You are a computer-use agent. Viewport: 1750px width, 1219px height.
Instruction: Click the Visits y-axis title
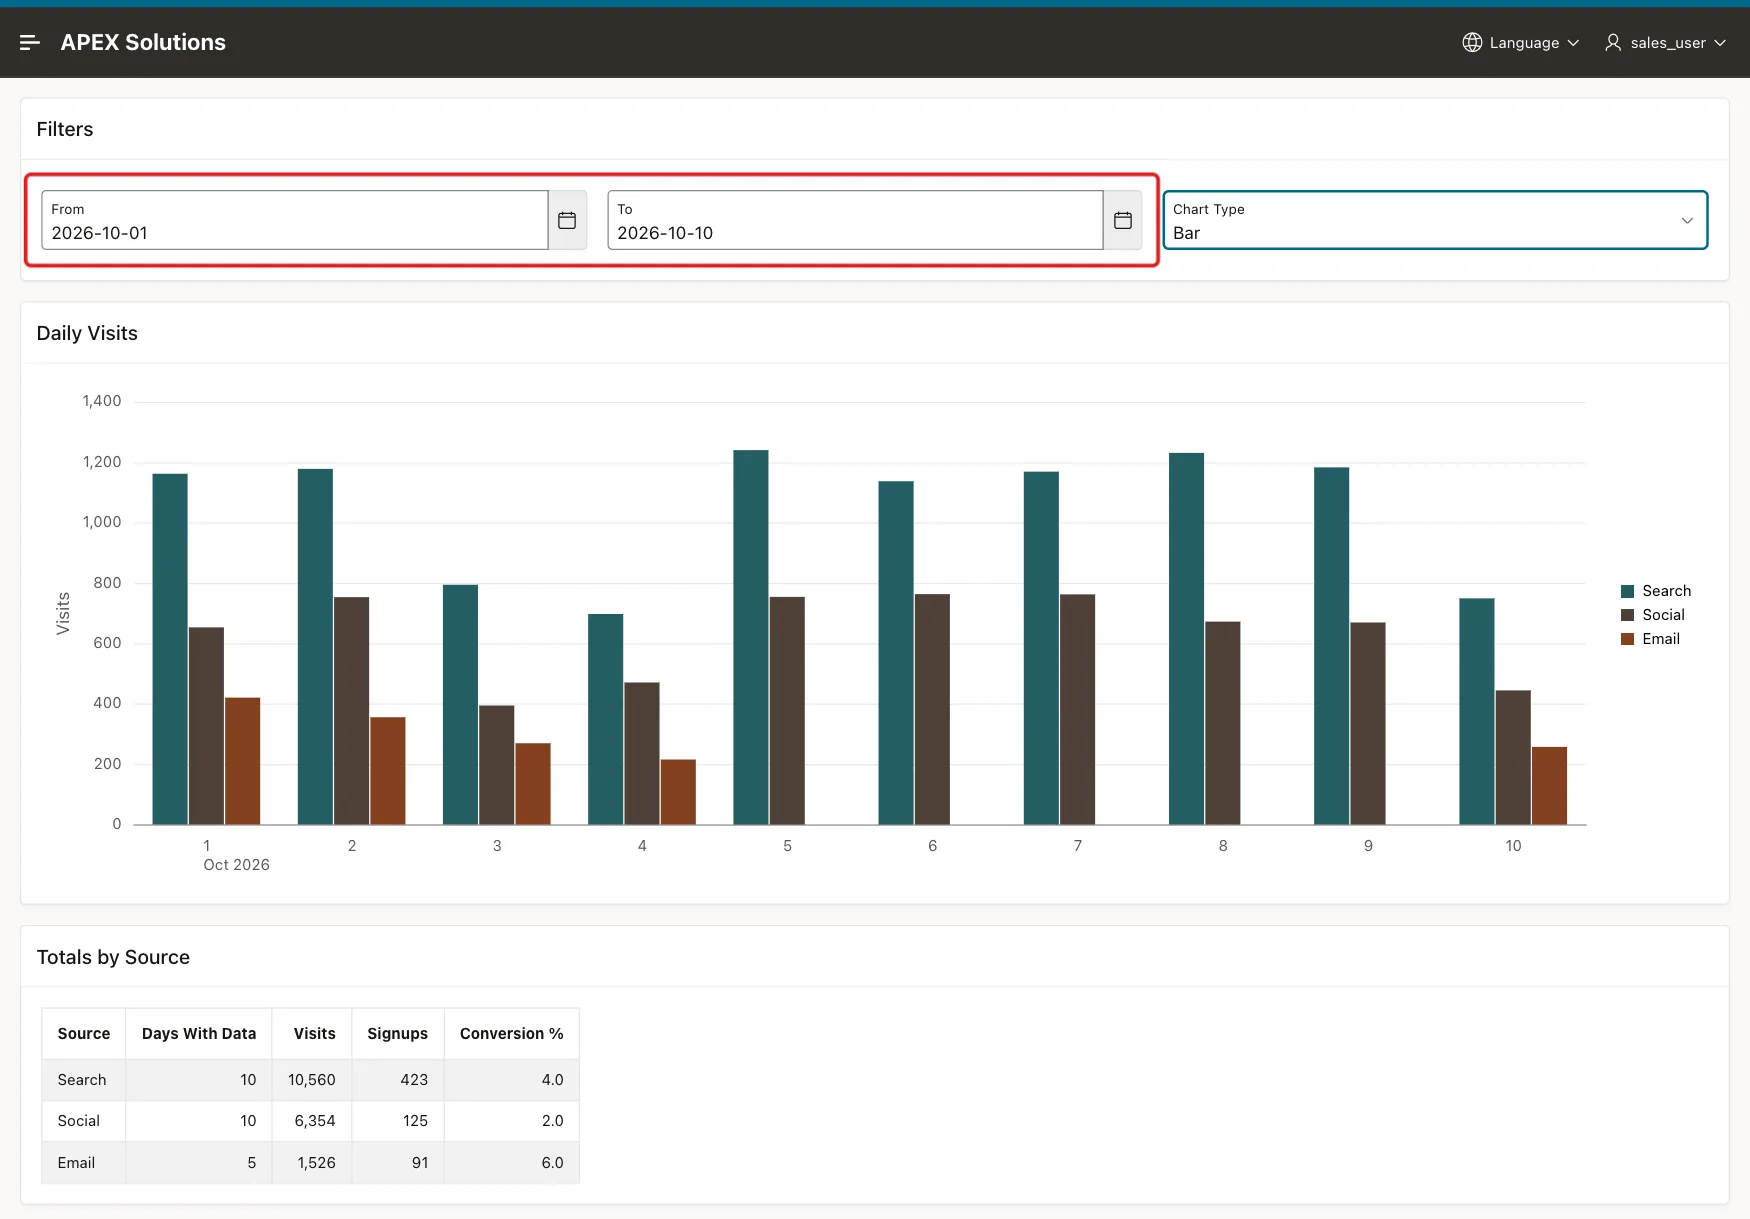click(x=63, y=613)
